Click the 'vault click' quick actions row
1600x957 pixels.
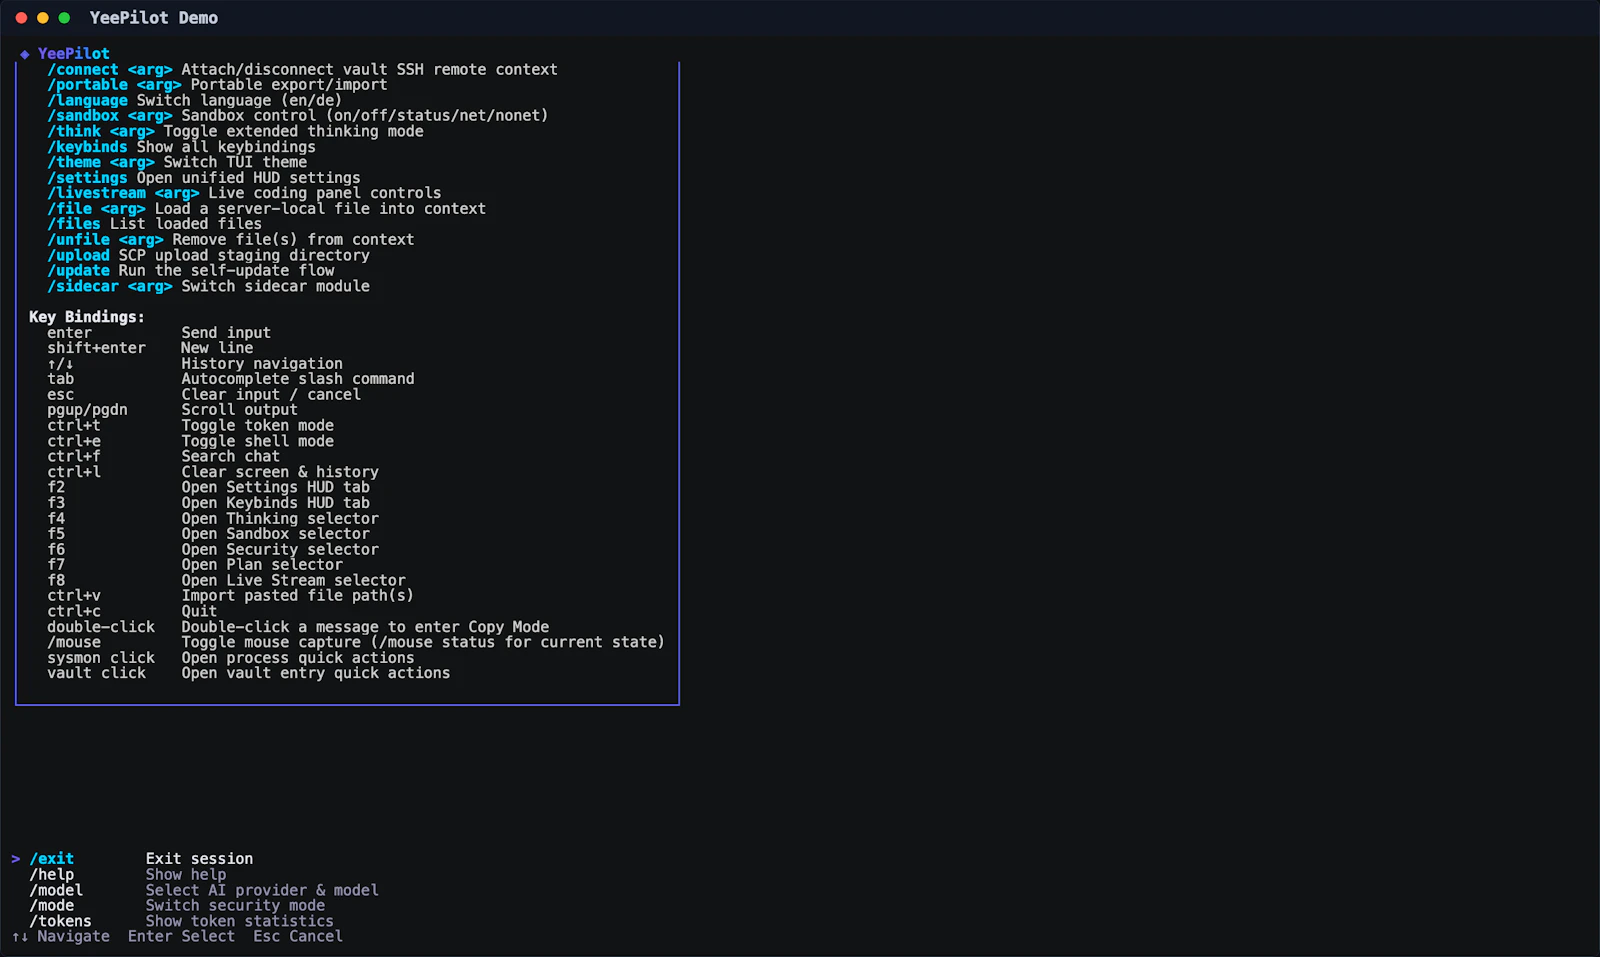click(x=248, y=674)
